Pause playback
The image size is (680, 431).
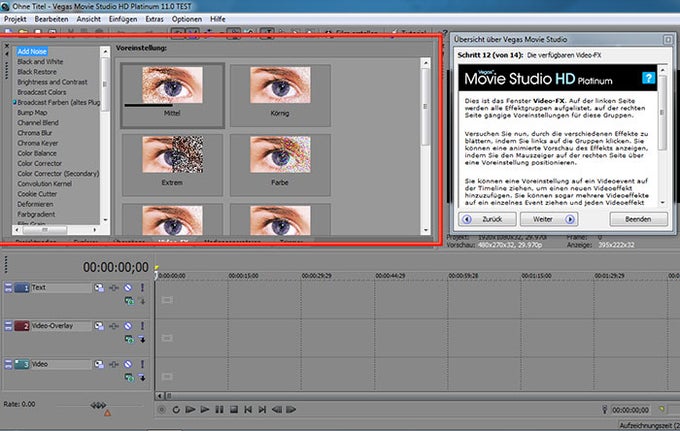click(x=219, y=409)
